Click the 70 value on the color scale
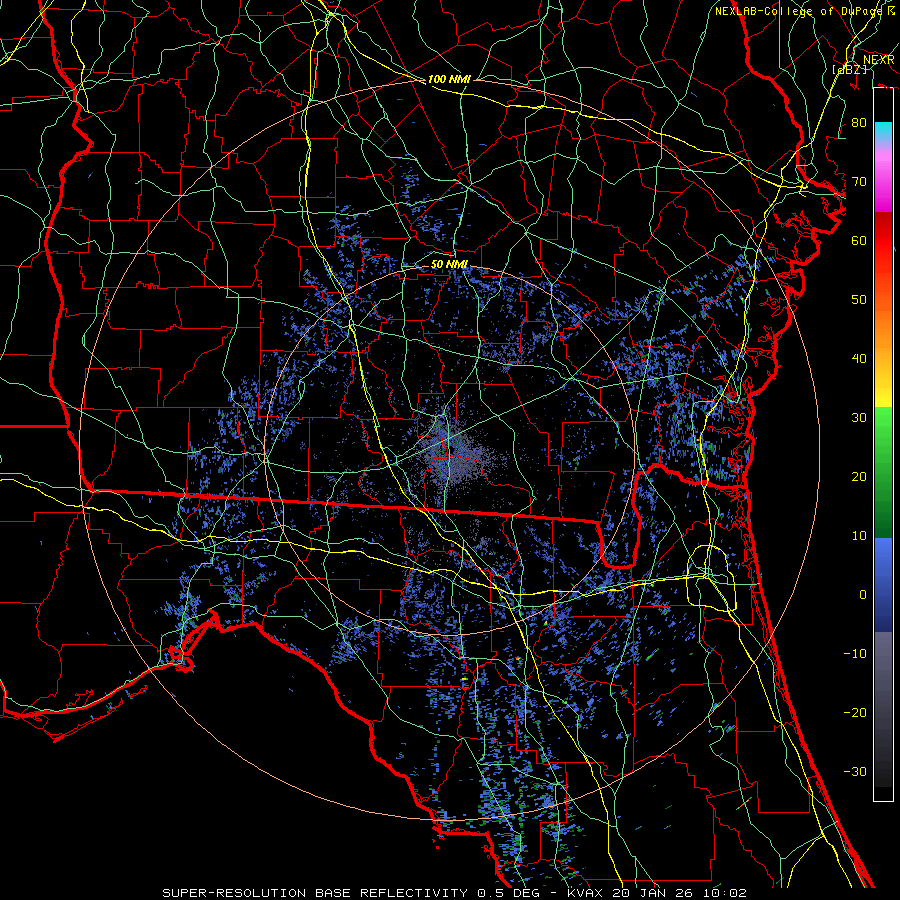 tap(859, 182)
